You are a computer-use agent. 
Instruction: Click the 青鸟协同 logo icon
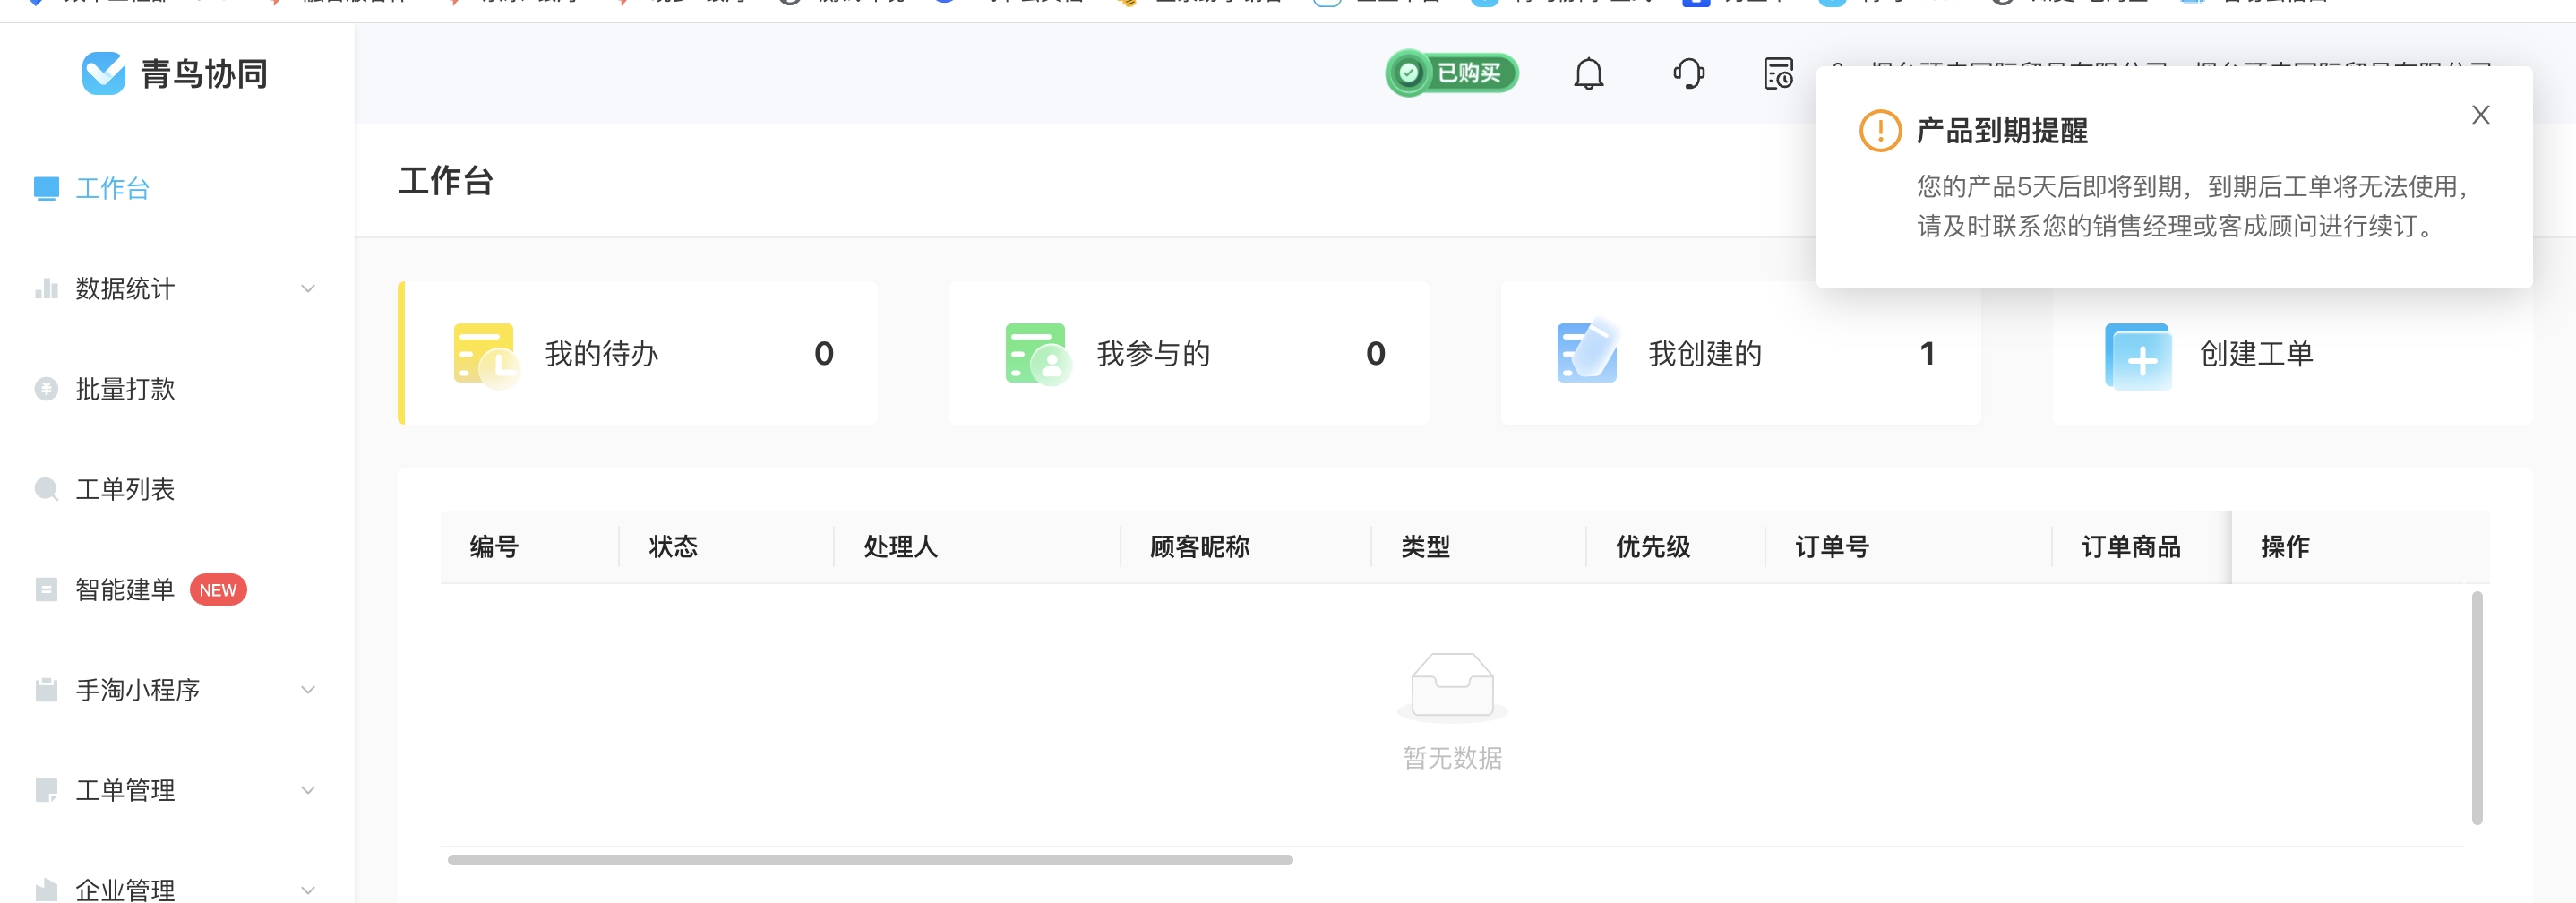coord(103,73)
